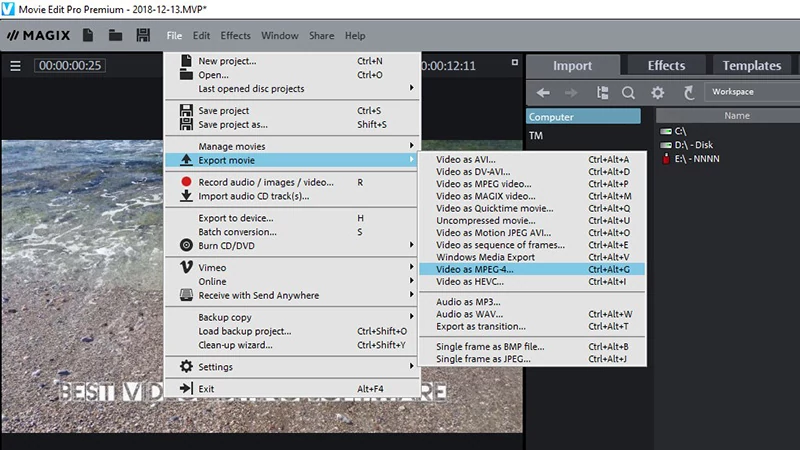Select Export to device...
The height and width of the screenshot is (450, 800).
click(x=293, y=218)
